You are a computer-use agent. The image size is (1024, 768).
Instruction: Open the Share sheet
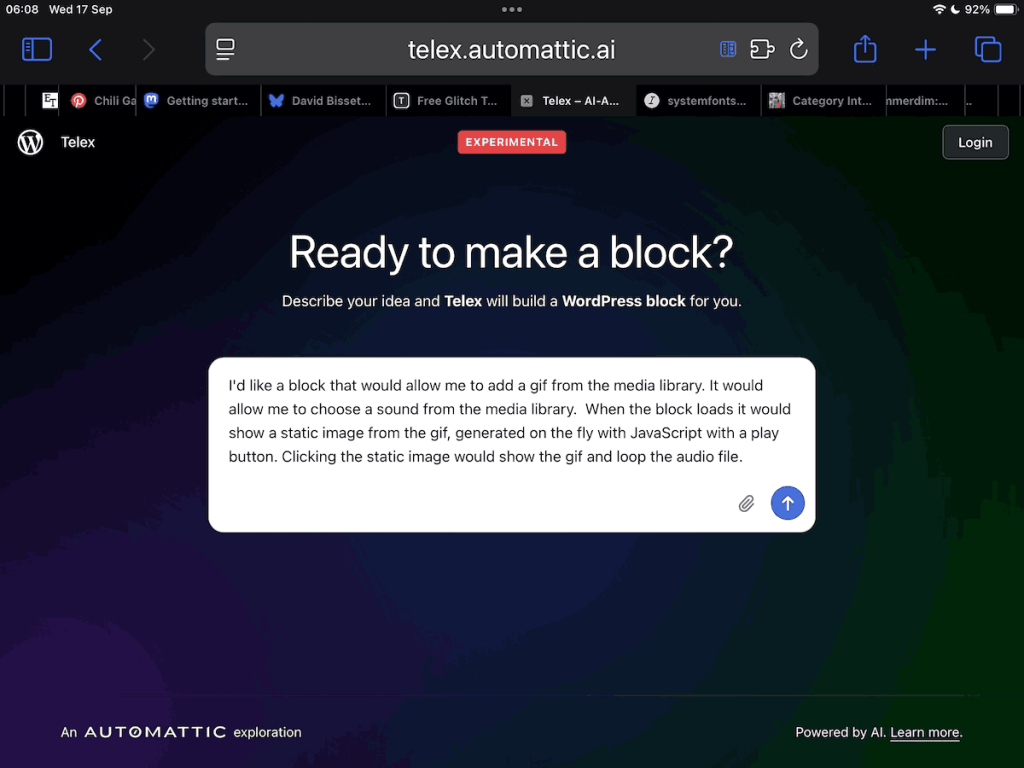coord(865,49)
